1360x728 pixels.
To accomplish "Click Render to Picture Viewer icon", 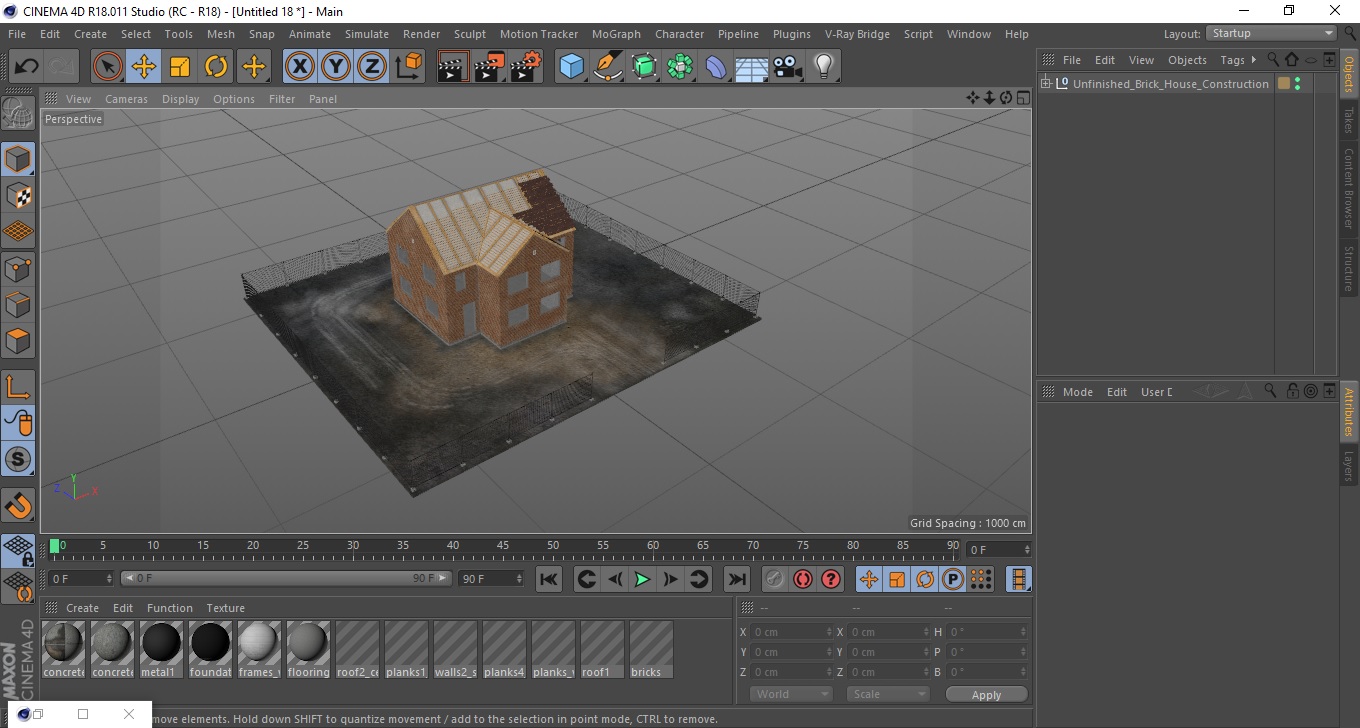I will click(x=489, y=67).
